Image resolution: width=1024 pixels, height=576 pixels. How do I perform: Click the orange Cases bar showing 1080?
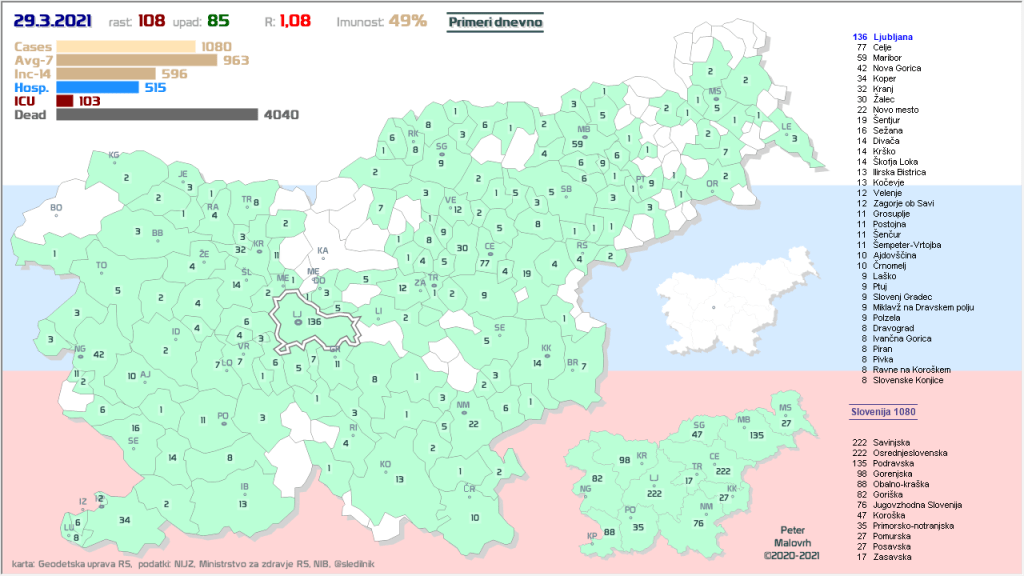tap(126, 46)
